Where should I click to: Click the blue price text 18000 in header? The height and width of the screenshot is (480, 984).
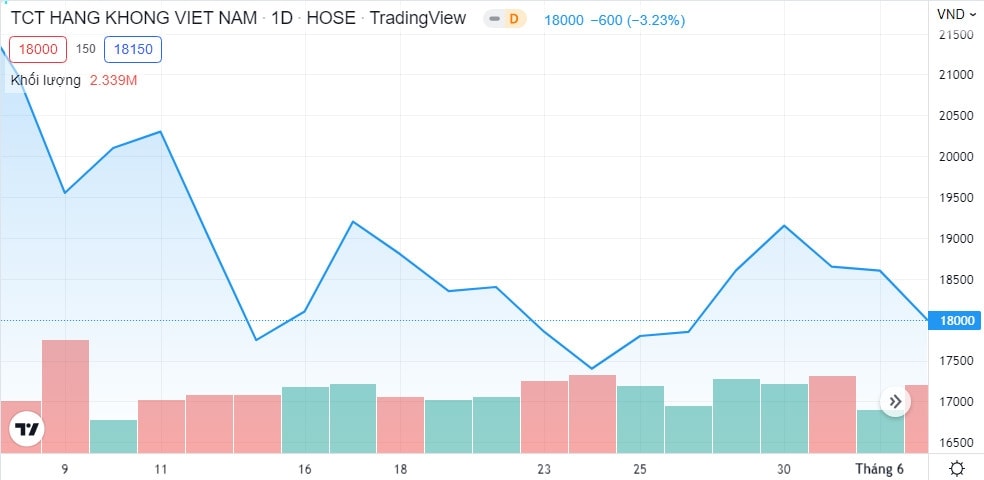[564, 20]
